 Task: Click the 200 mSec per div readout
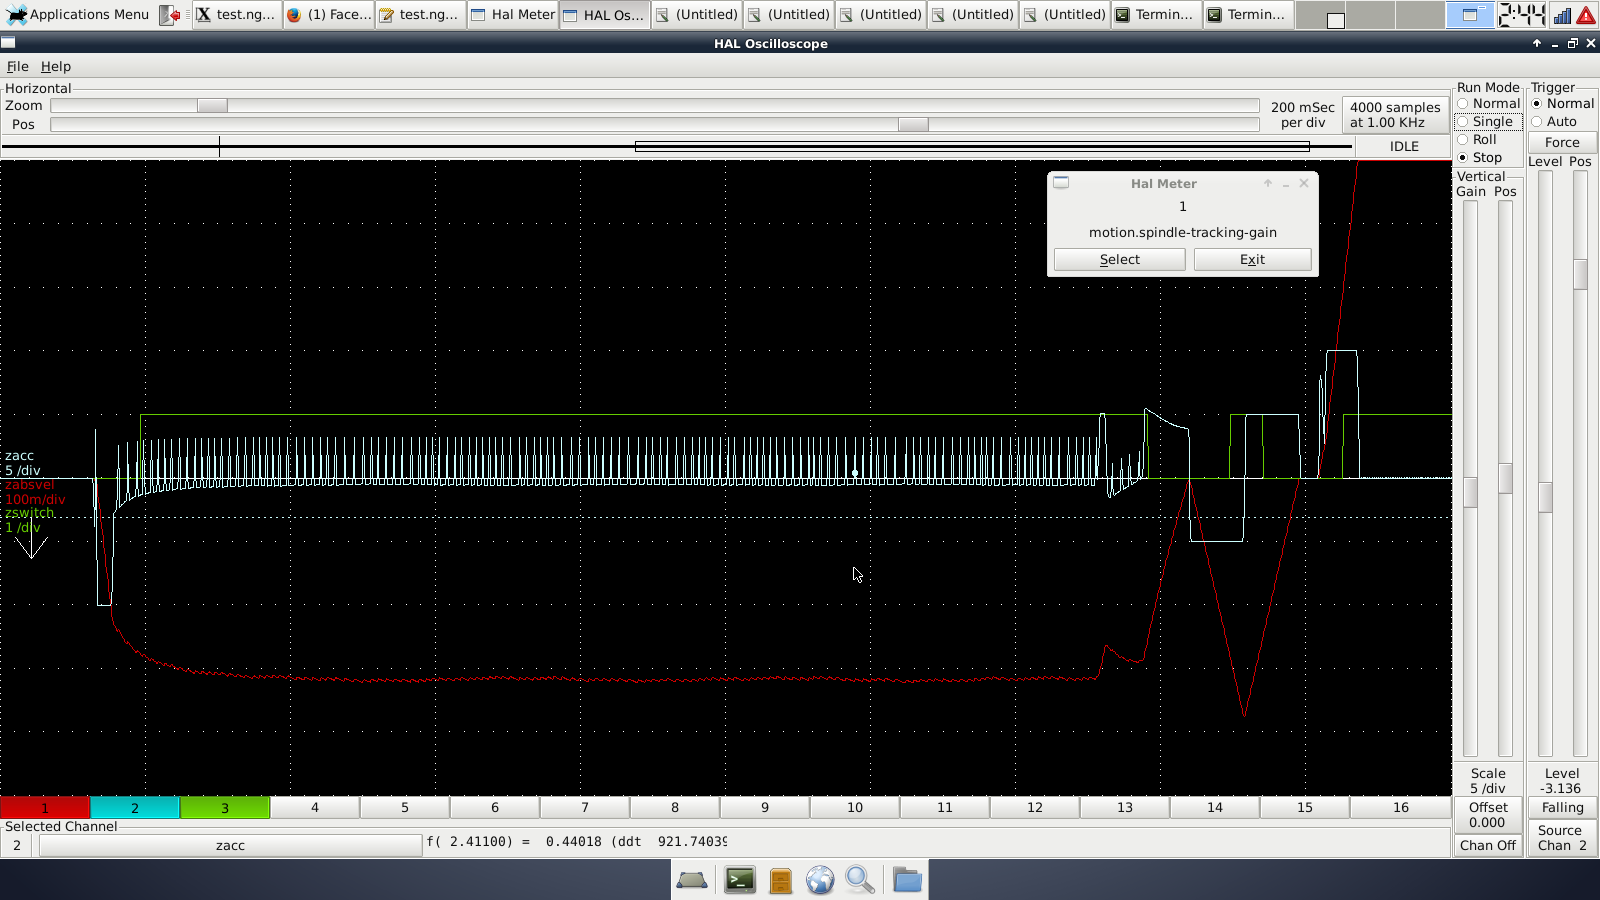[1302, 114]
